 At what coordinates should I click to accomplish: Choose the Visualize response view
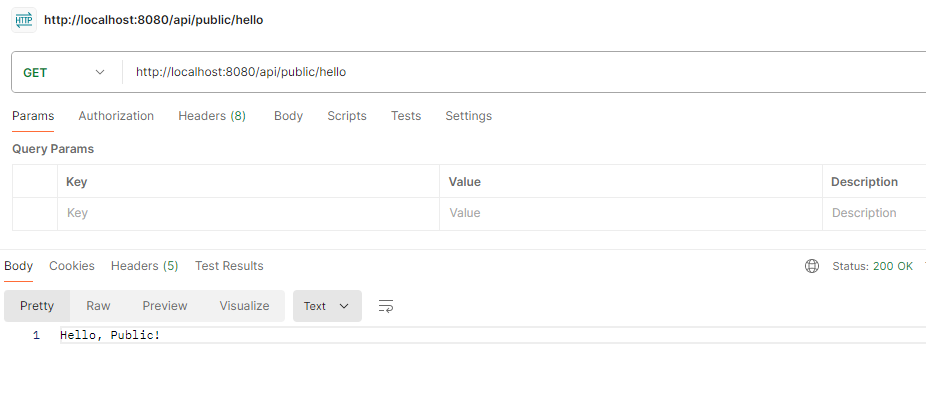(x=244, y=306)
